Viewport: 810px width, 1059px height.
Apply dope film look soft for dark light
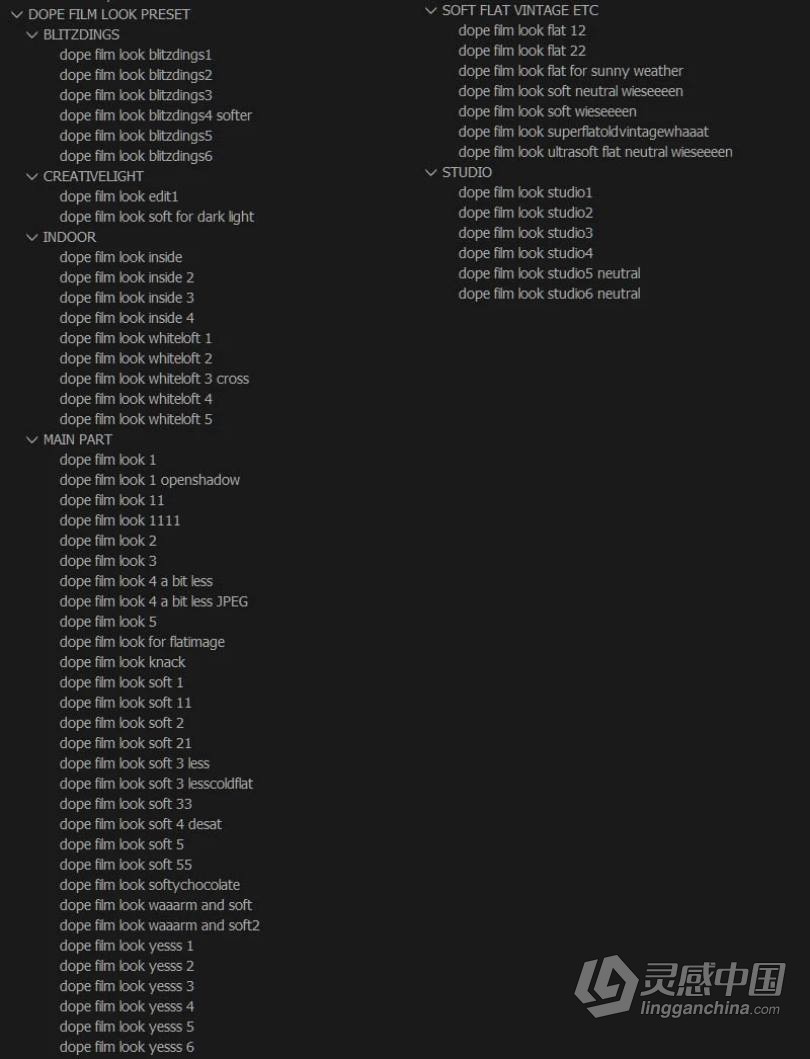(x=157, y=217)
